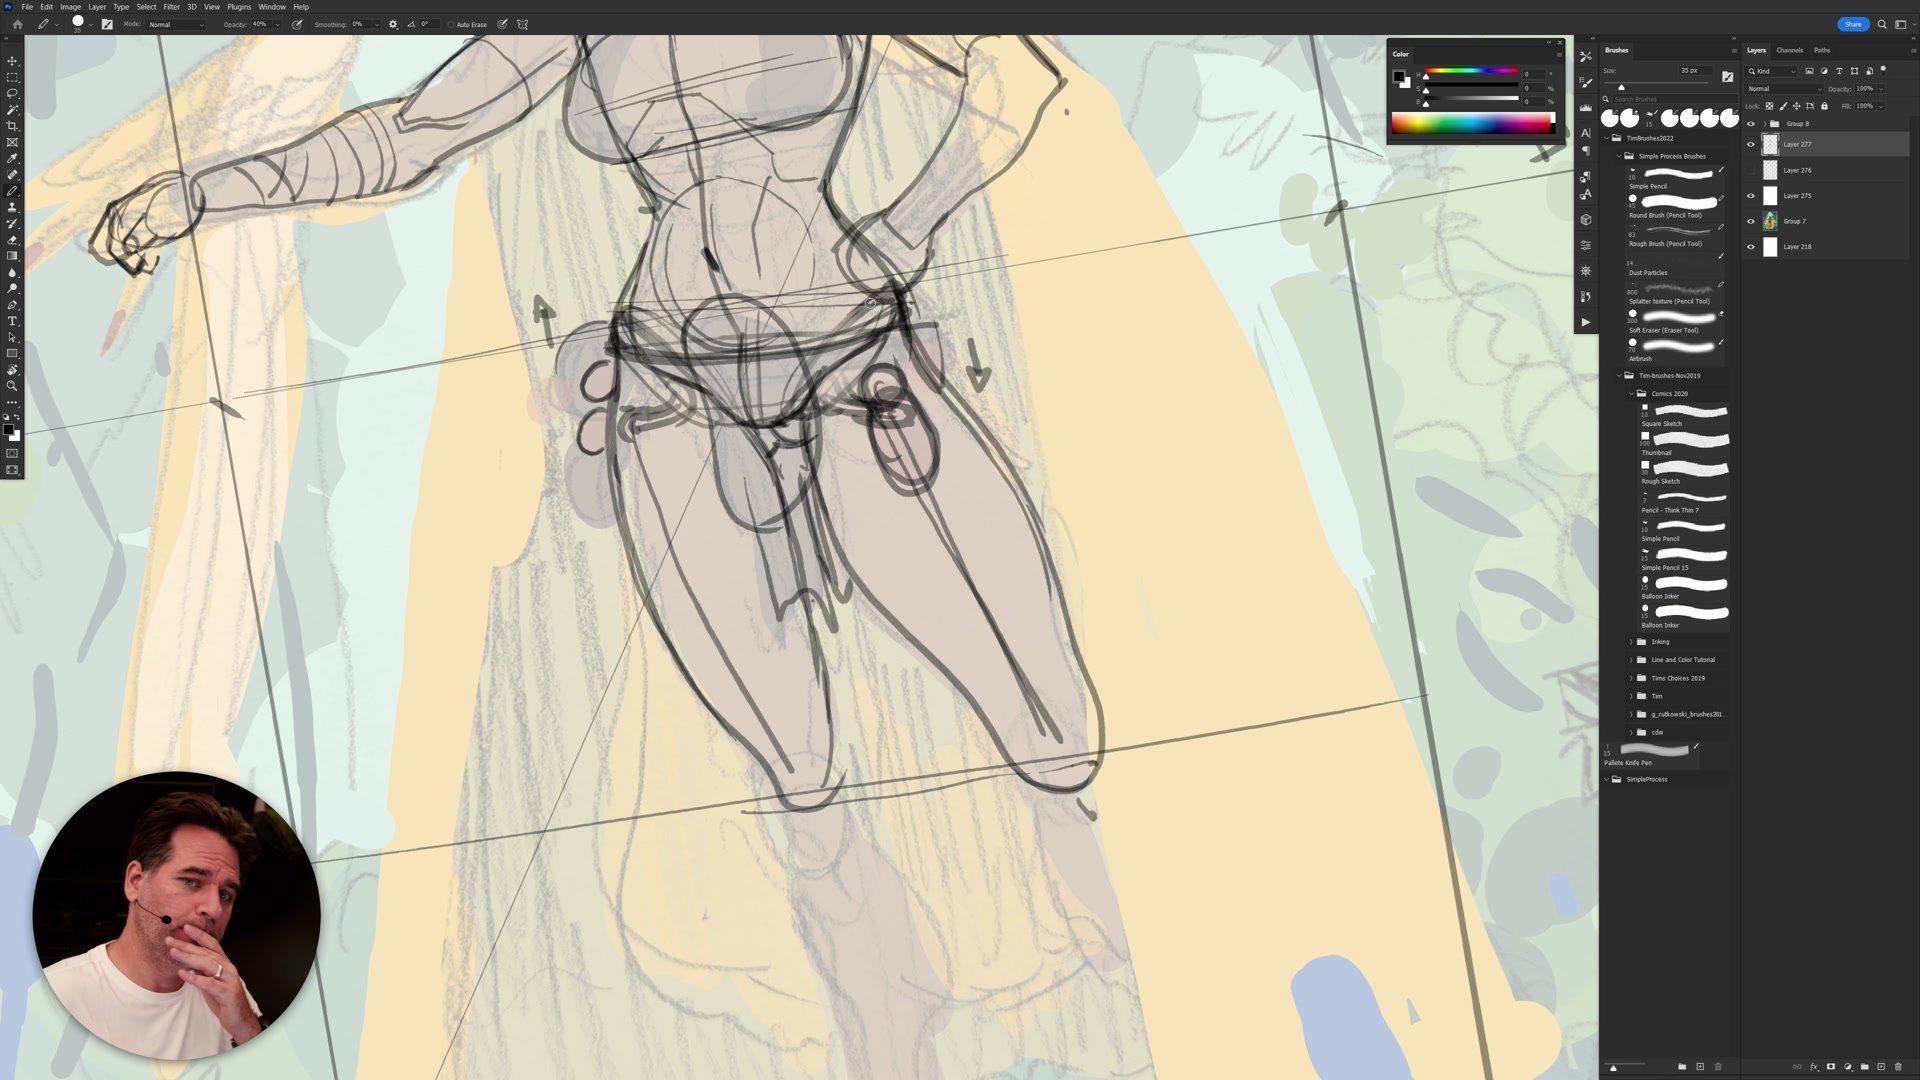Switch to the Channels tab

pyautogui.click(x=1789, y=50)
